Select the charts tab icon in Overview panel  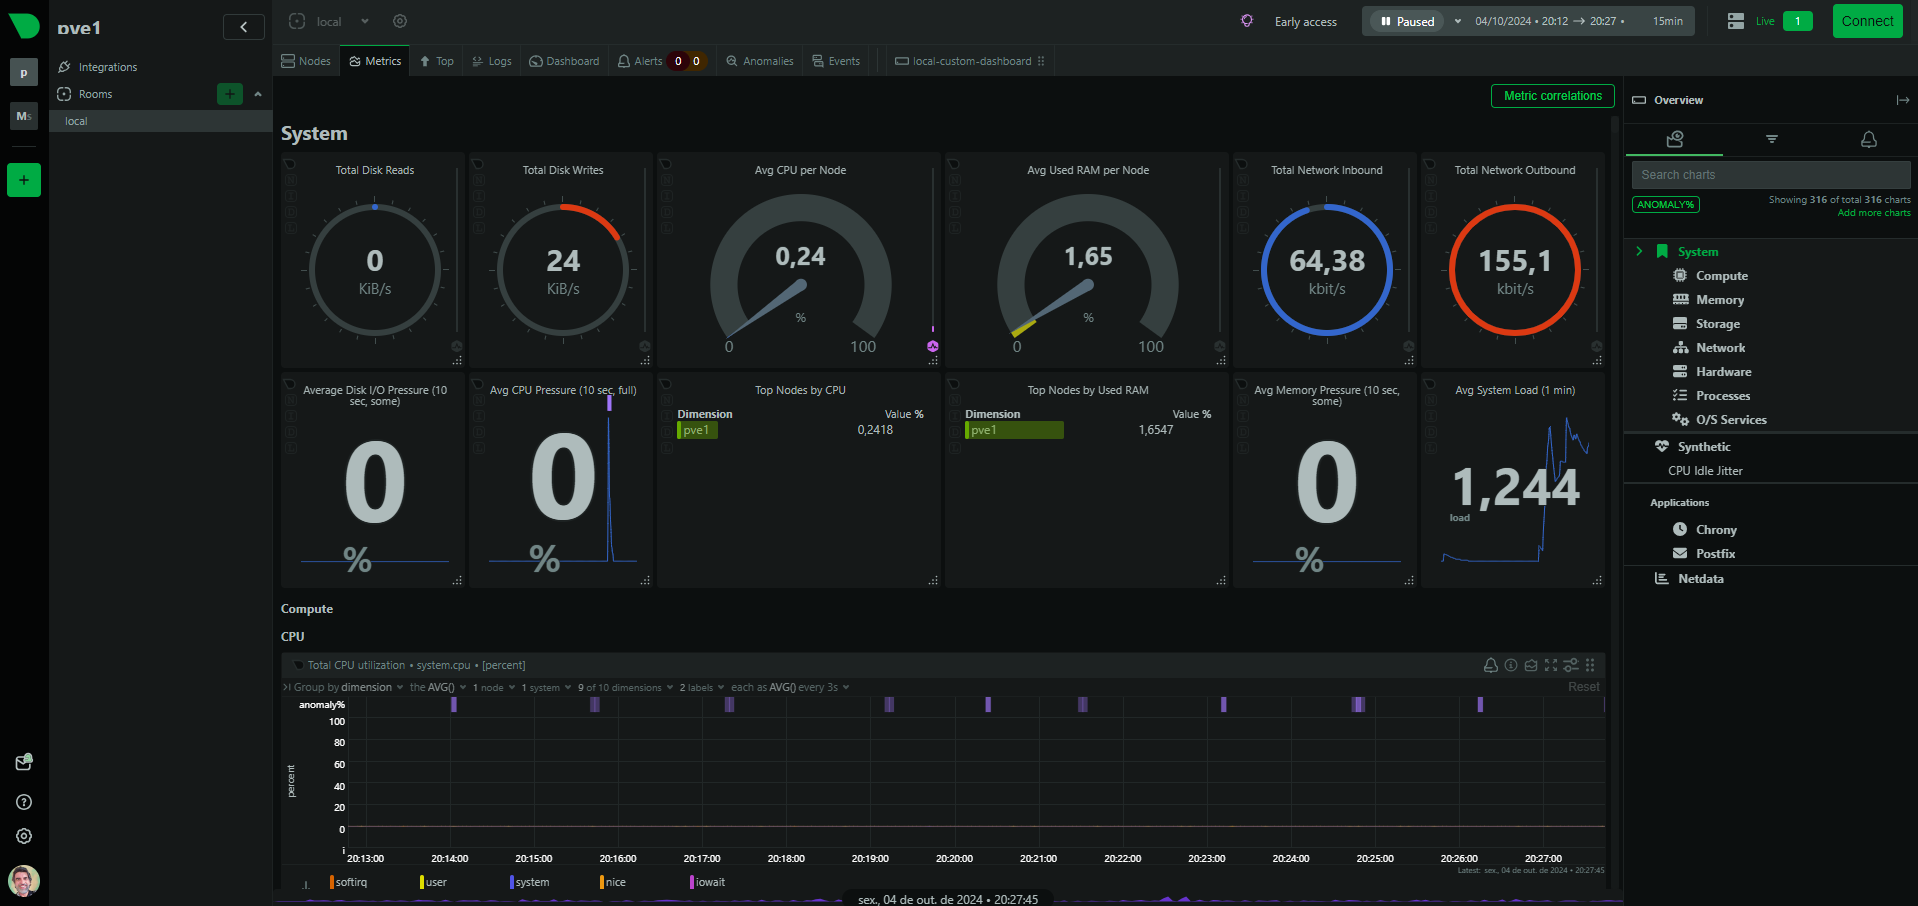coord(1675,139)
